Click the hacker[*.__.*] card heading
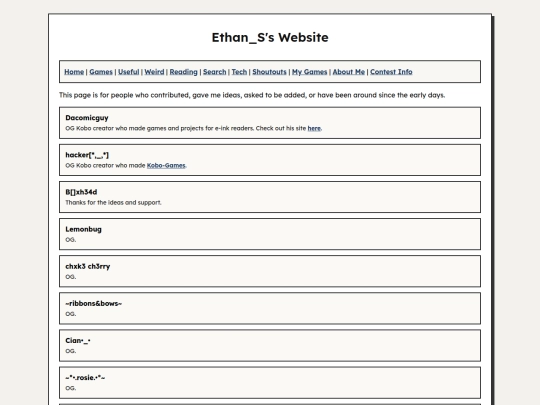The image size is (540, 405). (x=87, y=155)
